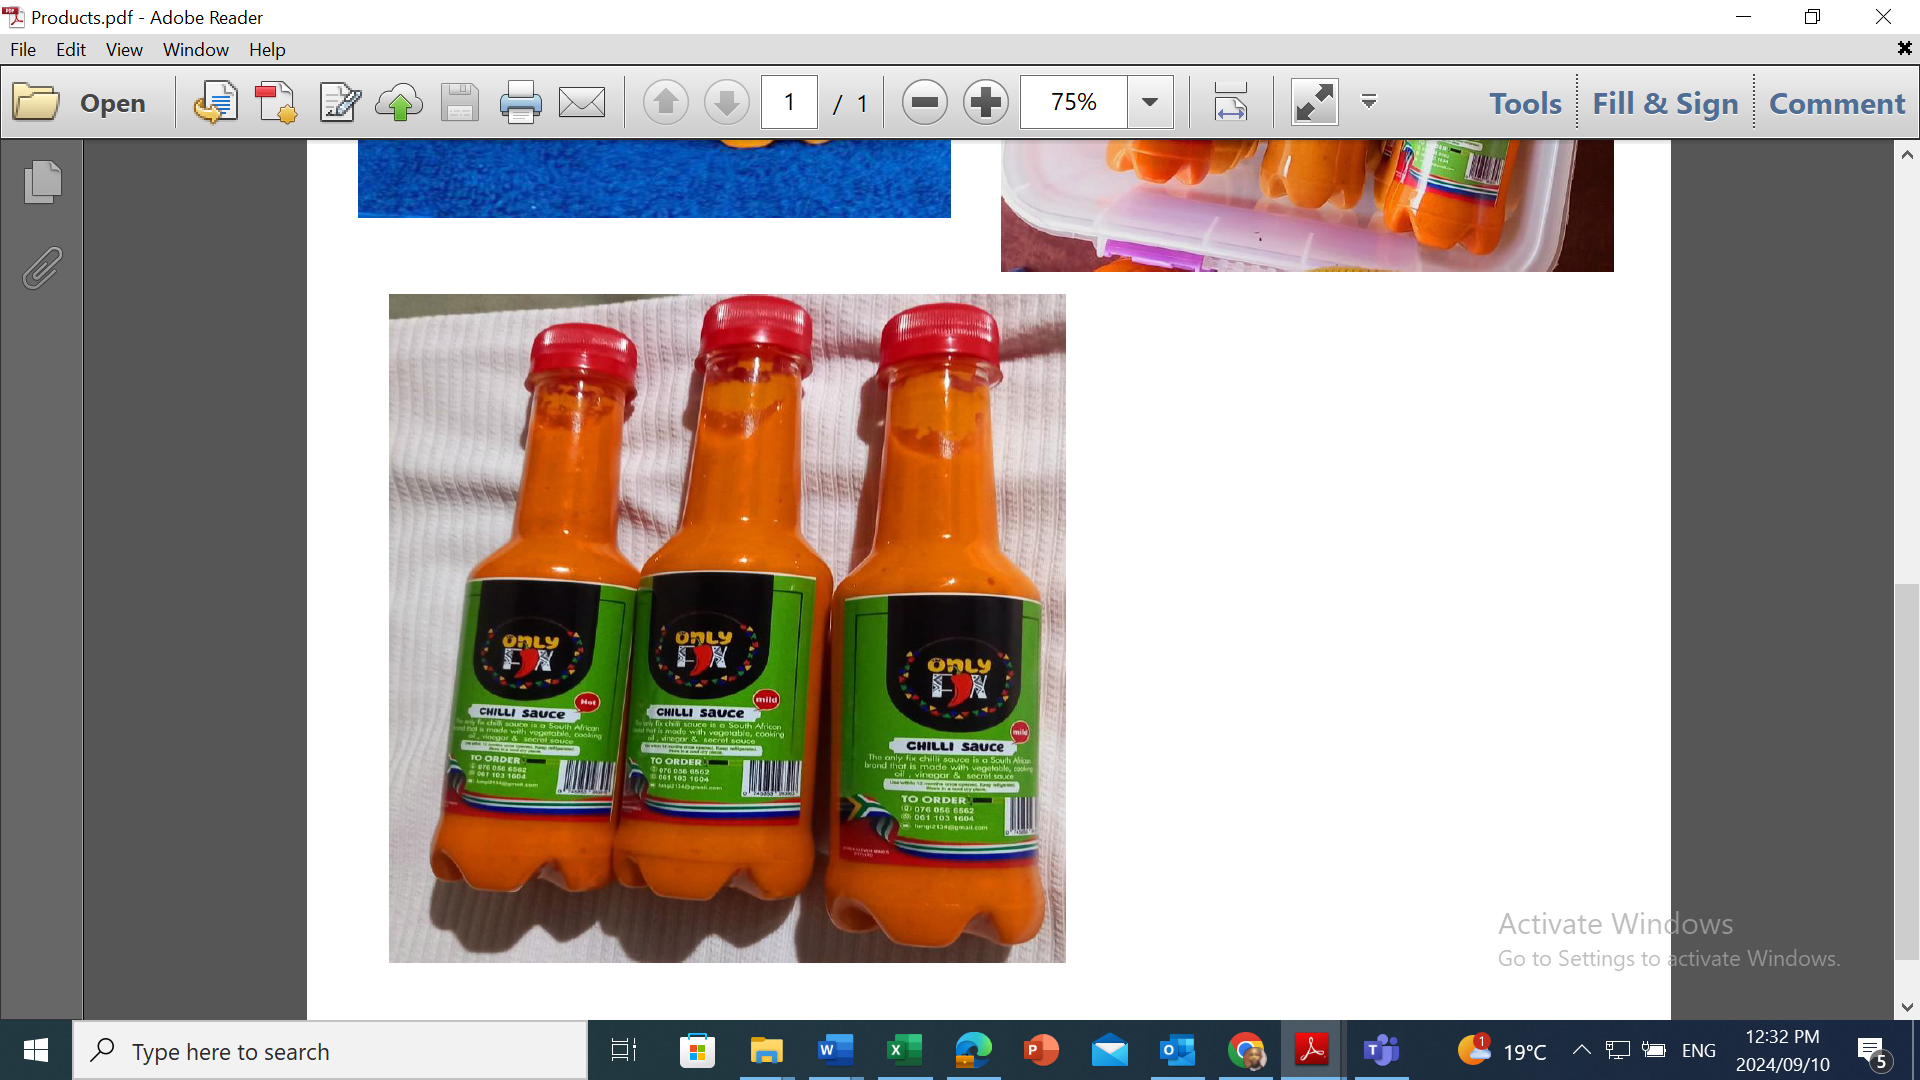This screenshot has height=1080, width=1920.
Task: Expand the toolbar customize options arrow
Action: (1369, 102)
